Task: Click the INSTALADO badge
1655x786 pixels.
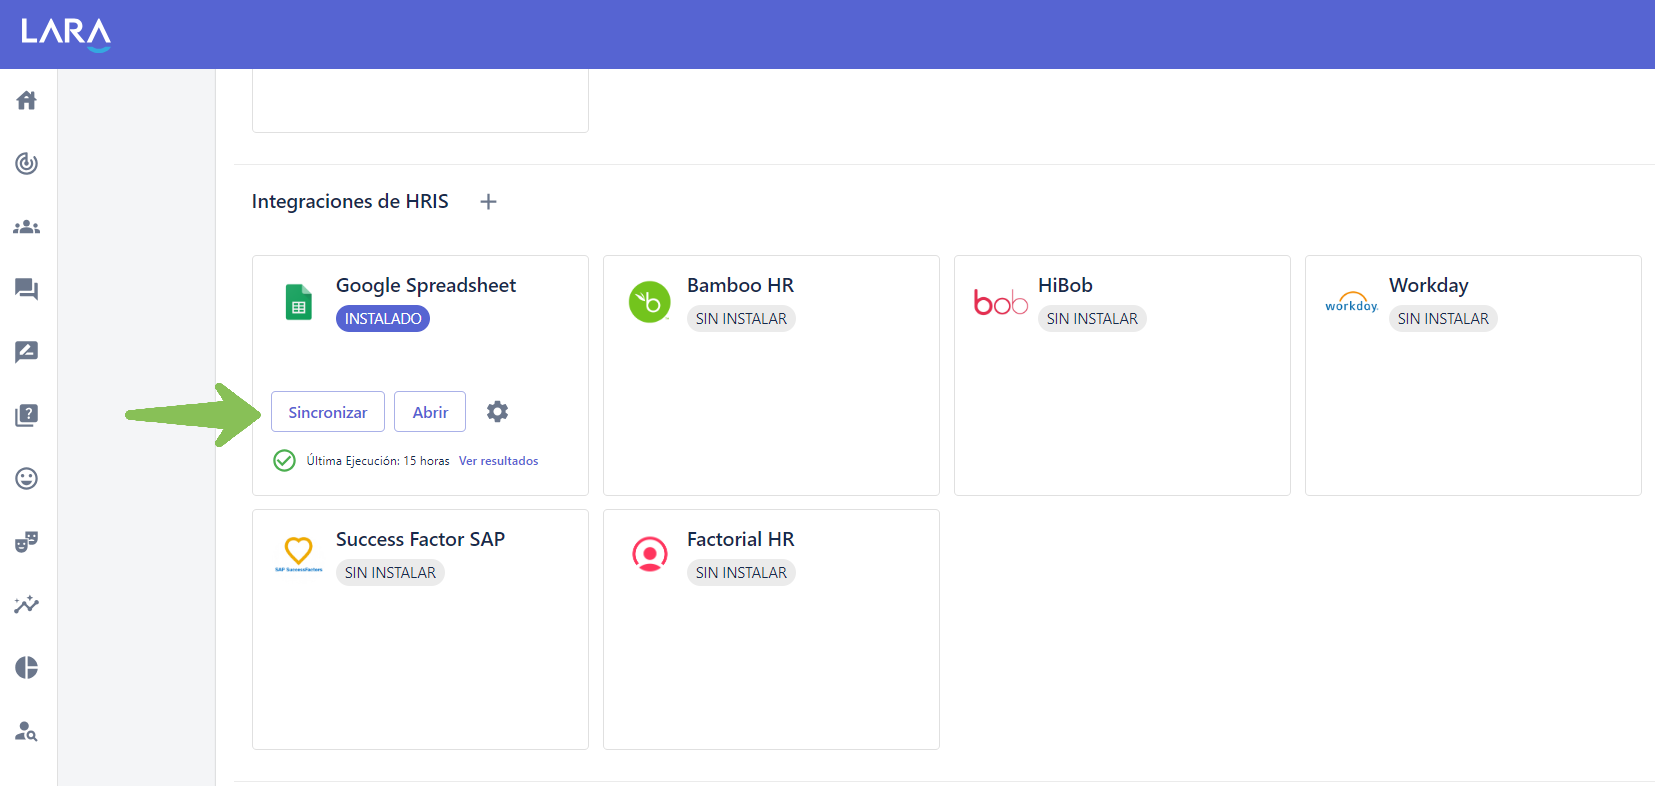Action: (x=383, y=319)
